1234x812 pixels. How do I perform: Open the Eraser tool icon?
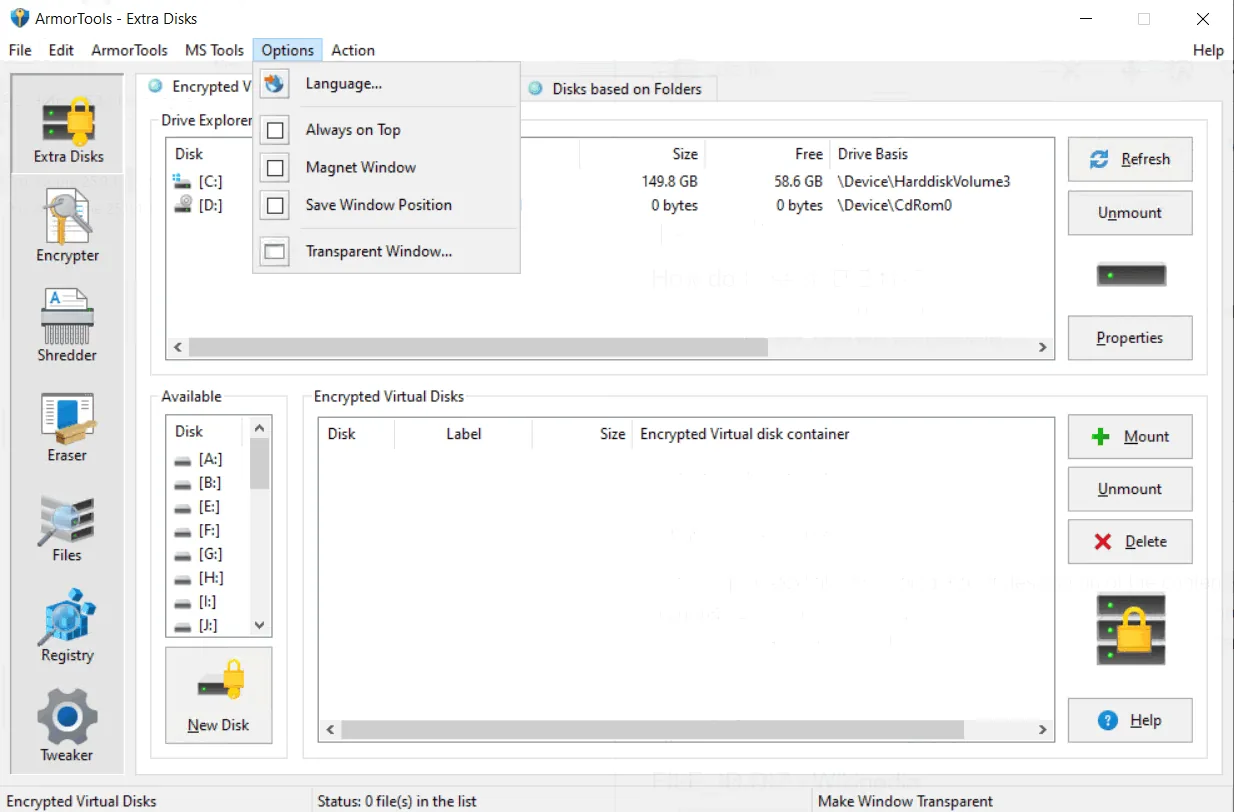[x=67, y=427]
